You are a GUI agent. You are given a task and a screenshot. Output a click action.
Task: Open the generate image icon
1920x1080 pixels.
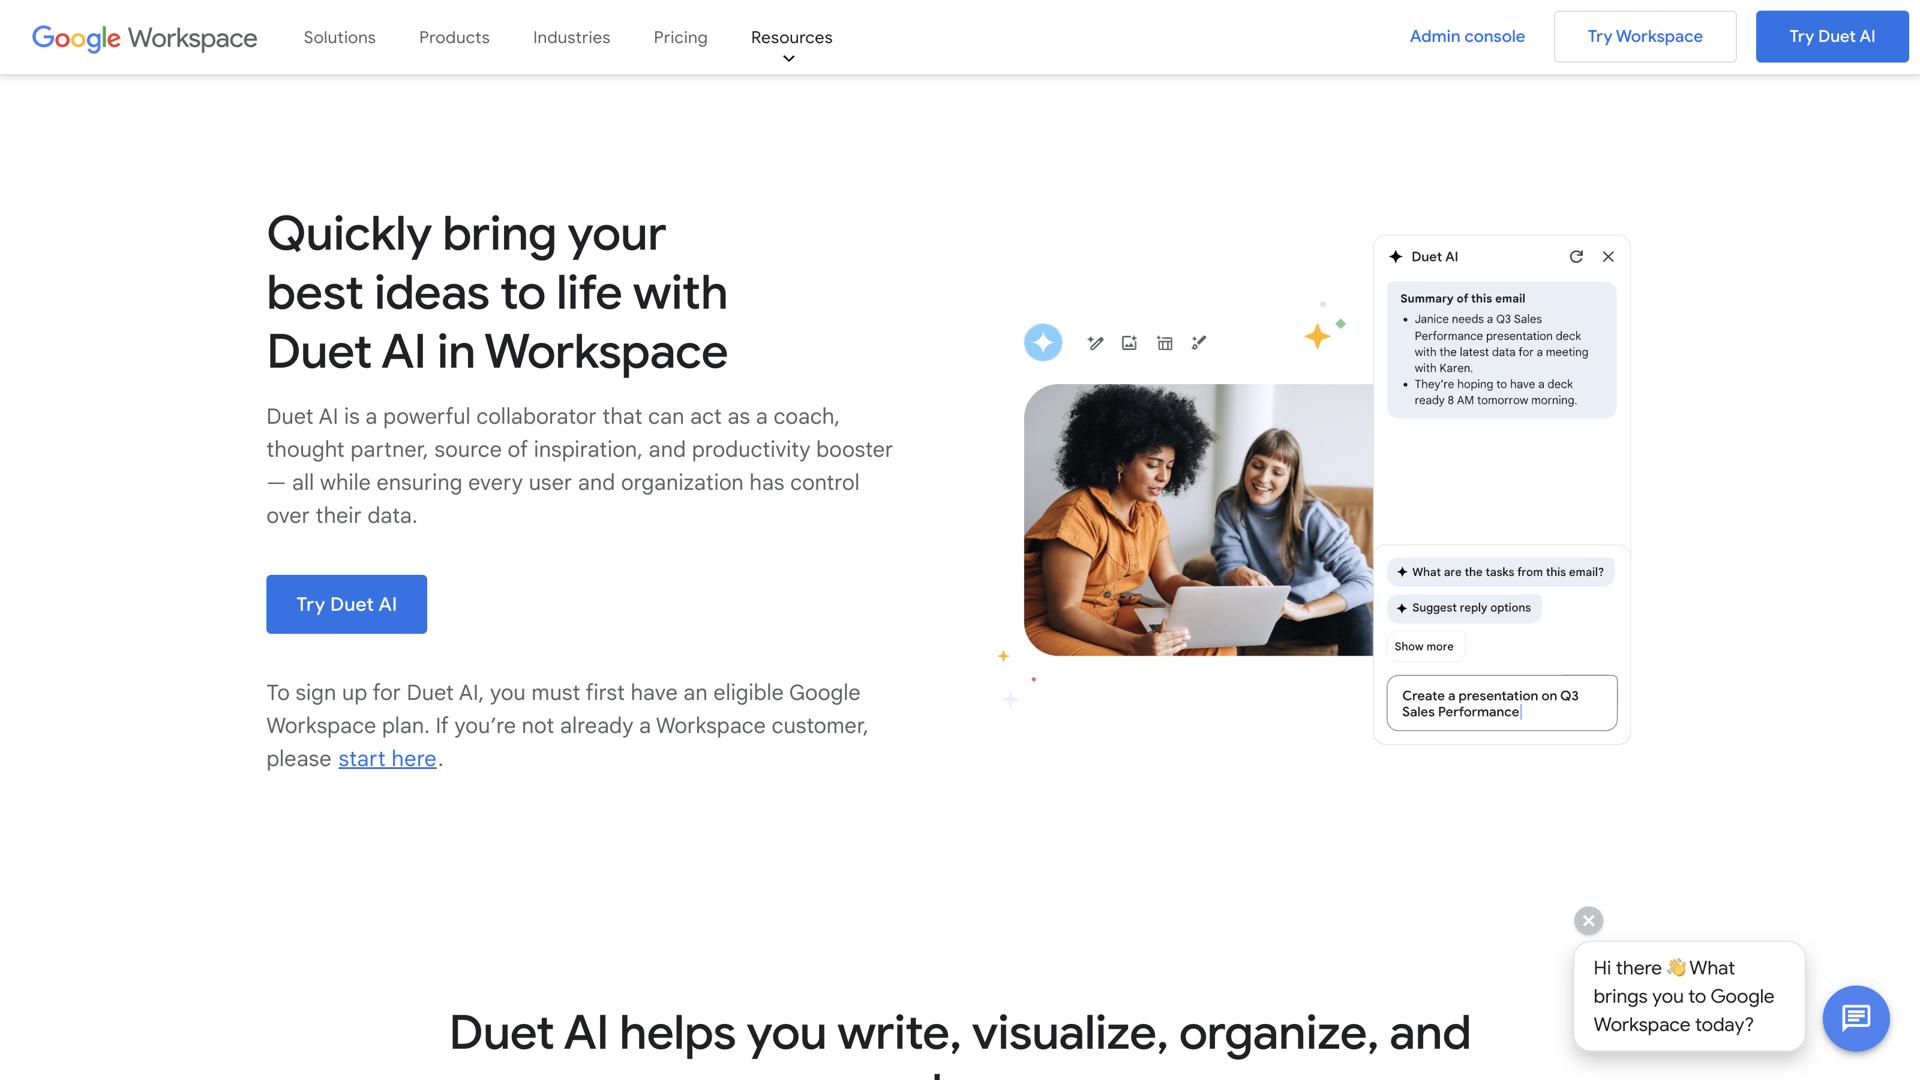tap(1129, 342)
